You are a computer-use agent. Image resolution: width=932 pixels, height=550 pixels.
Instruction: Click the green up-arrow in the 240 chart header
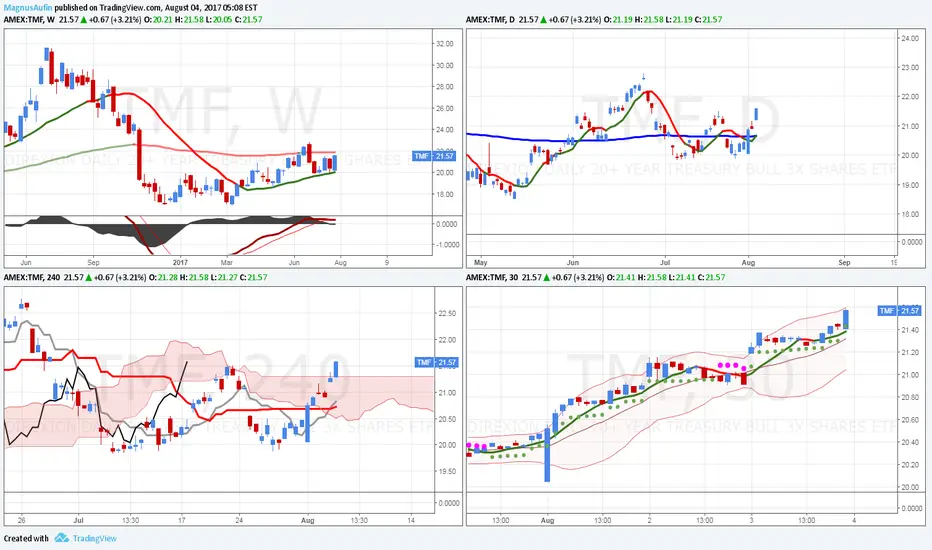pos(89,277)
